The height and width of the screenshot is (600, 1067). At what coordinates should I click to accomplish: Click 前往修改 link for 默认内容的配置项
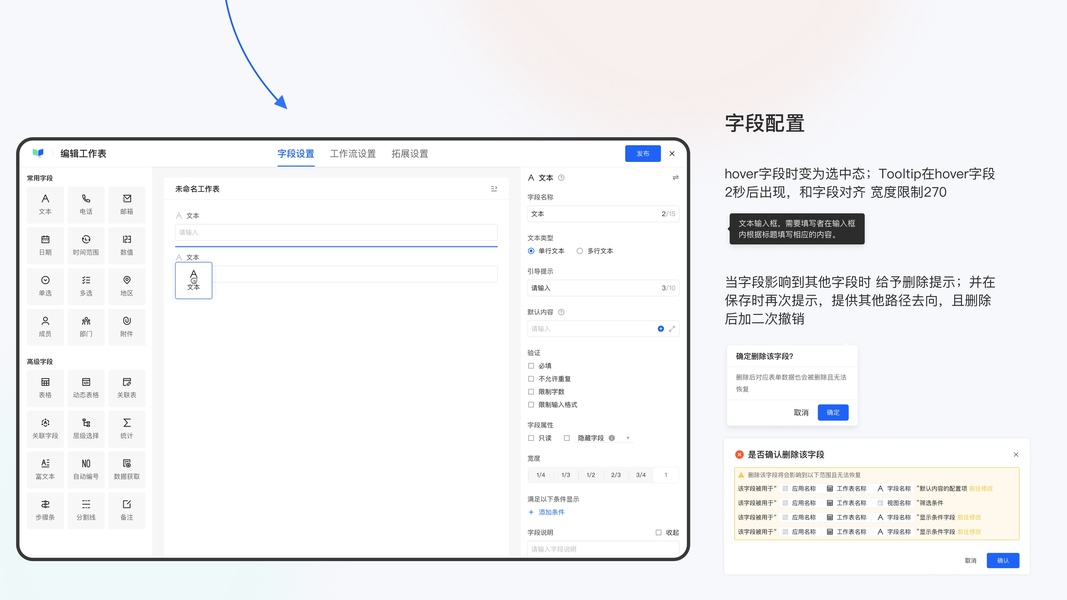981,488
